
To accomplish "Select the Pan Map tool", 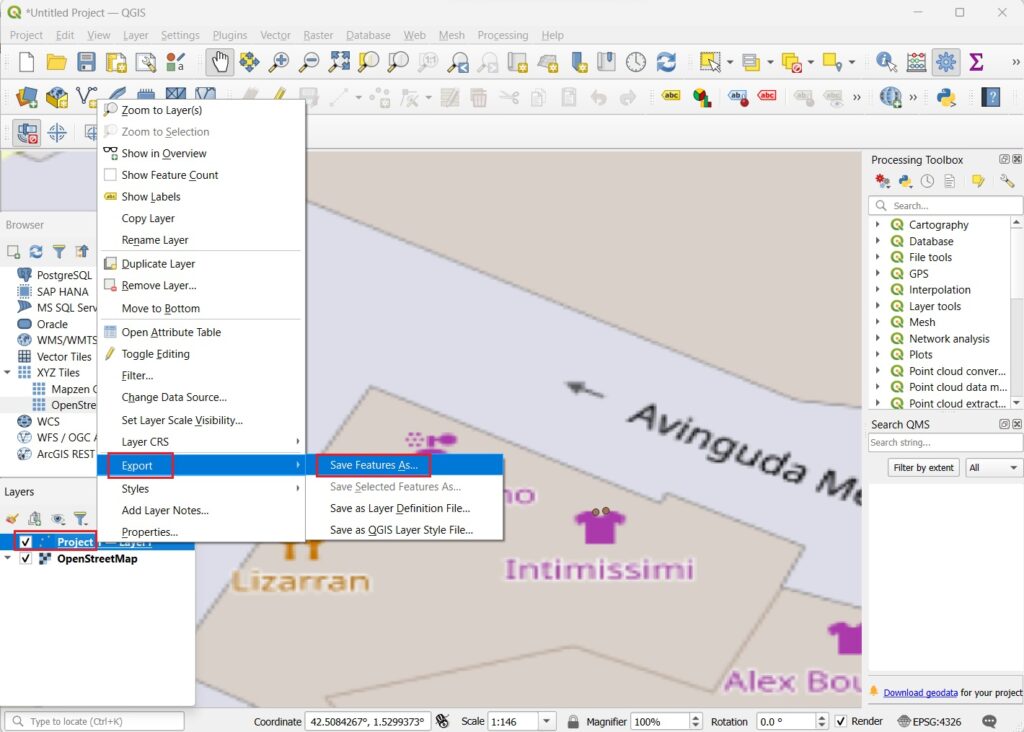I will (218, 61).
